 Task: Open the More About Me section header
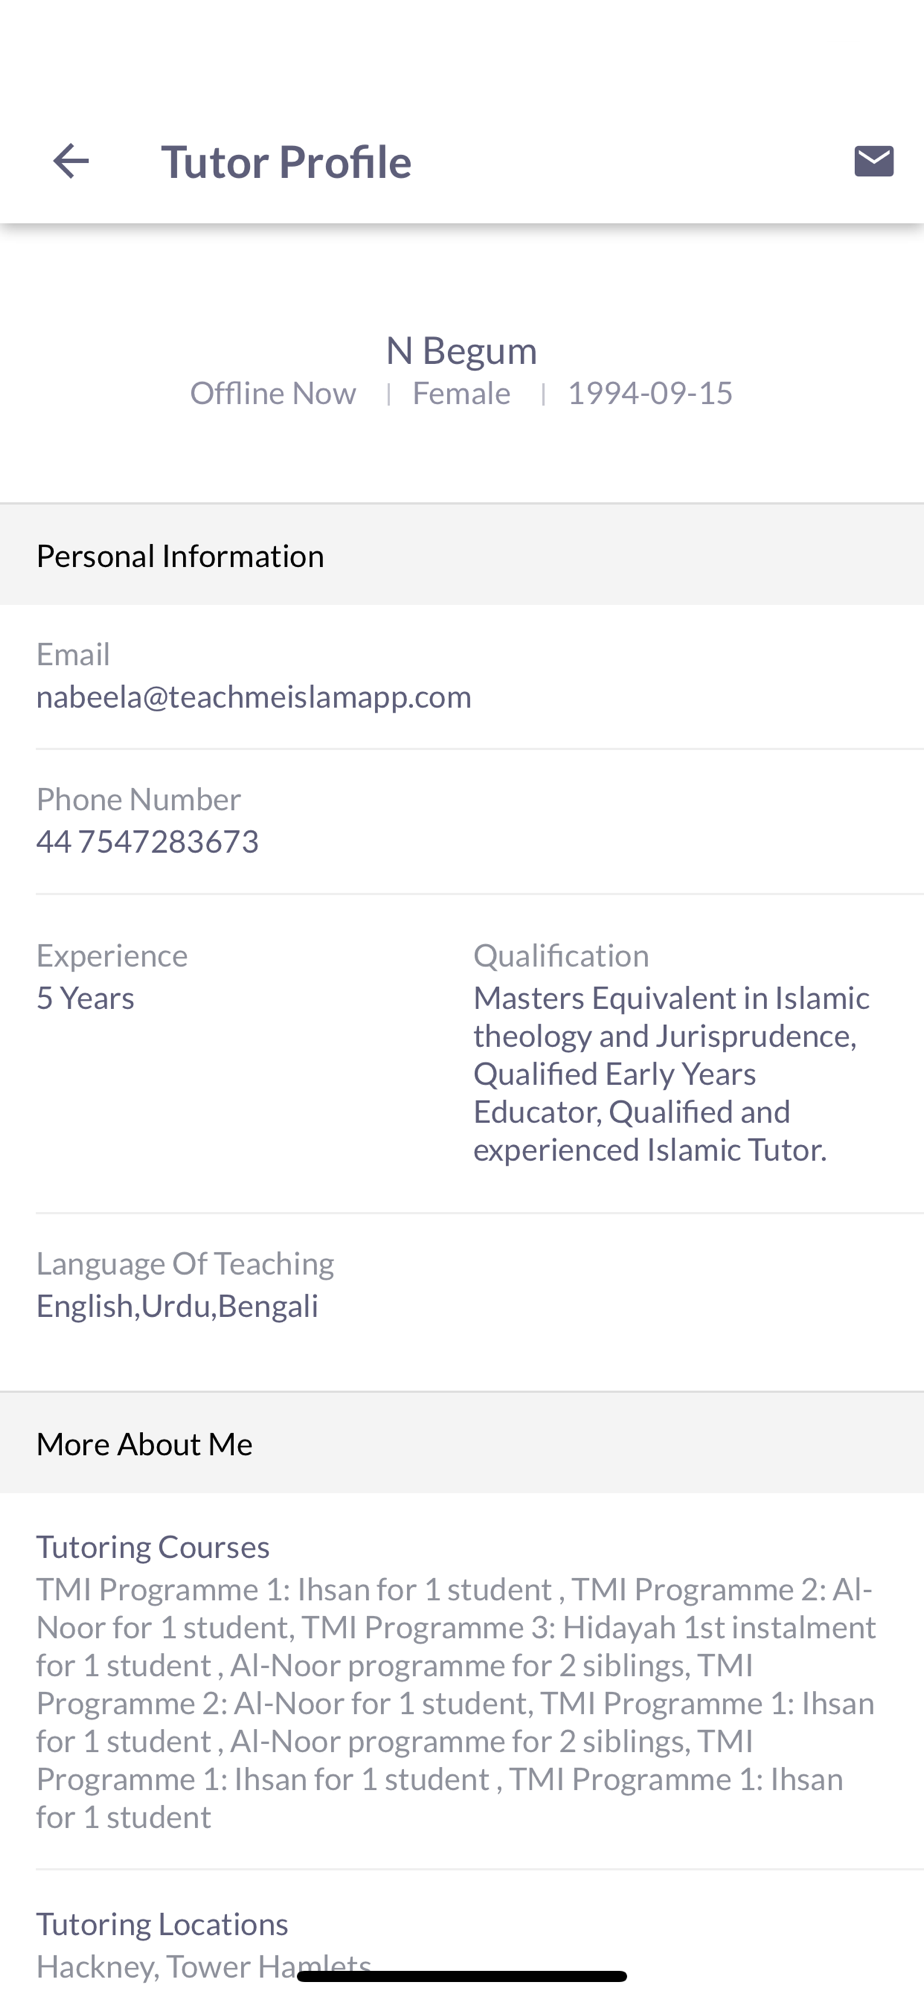(x=462, y=1444)
